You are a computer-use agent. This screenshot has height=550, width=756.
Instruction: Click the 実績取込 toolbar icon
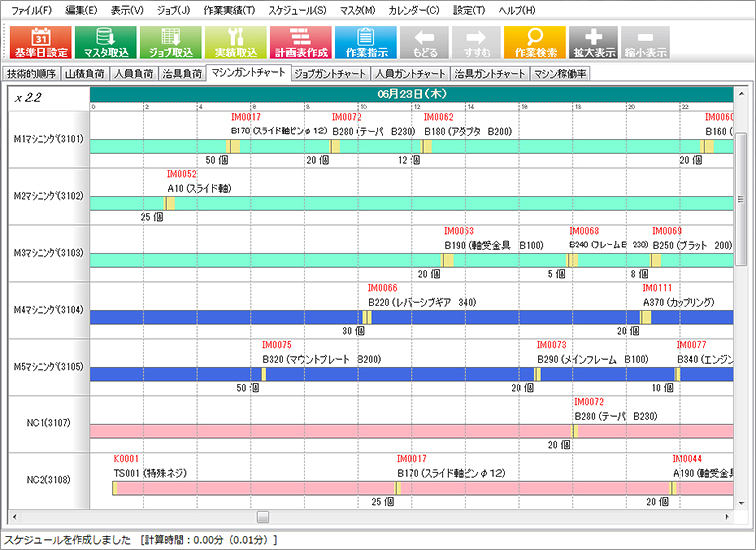[x=235, y=41]
